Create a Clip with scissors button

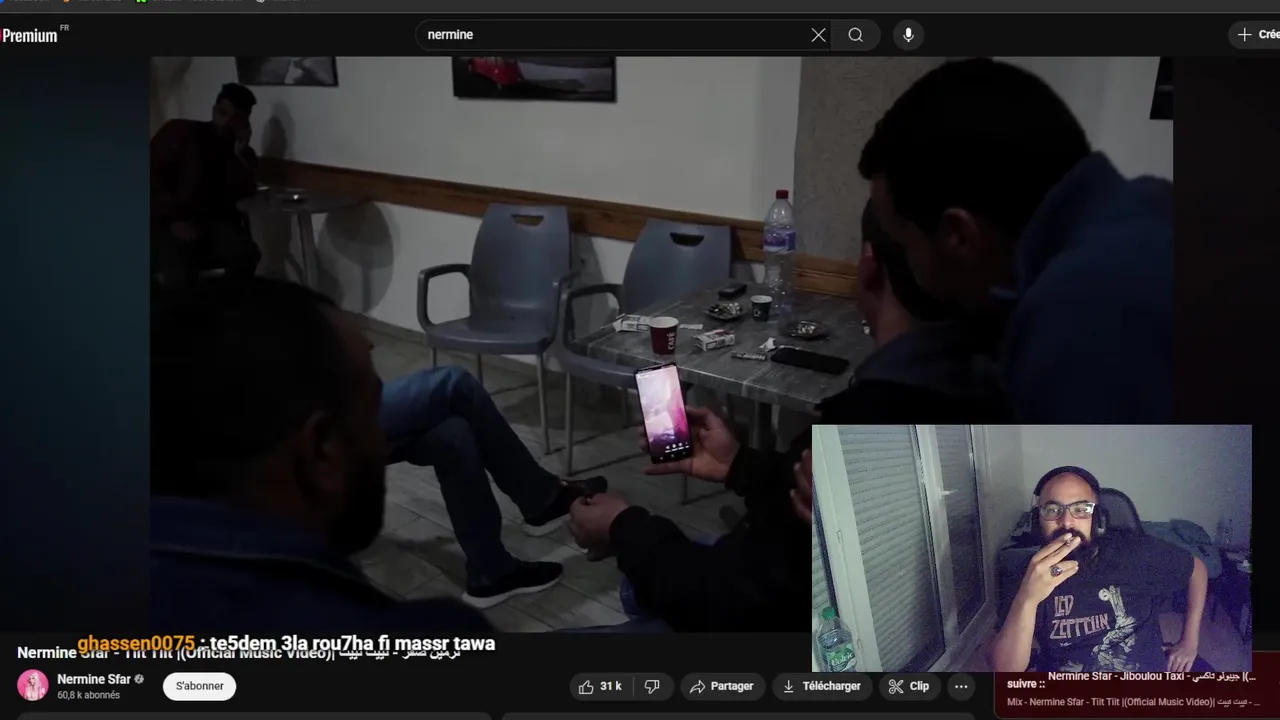[909, 686]
